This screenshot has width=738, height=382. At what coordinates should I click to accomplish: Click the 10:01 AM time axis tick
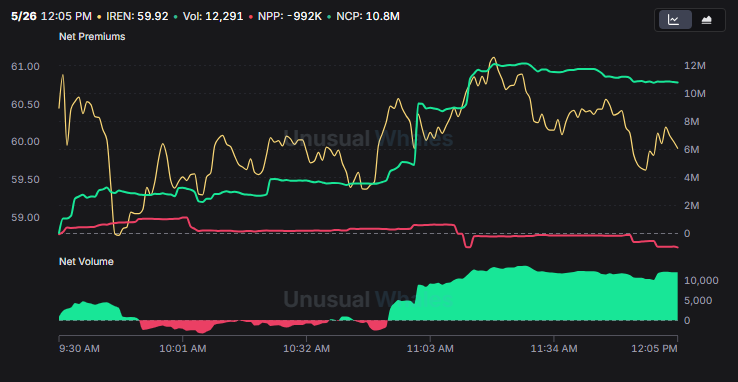[183, 349]
